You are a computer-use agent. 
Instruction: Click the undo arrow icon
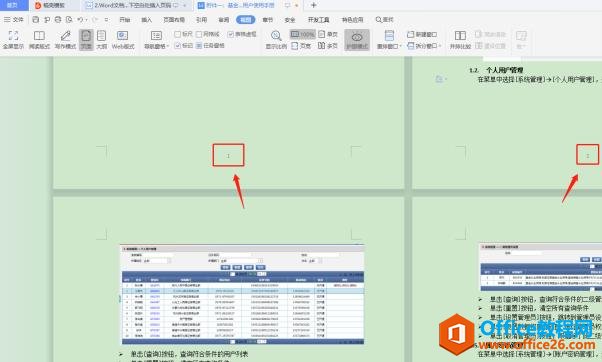pos(80,19)
